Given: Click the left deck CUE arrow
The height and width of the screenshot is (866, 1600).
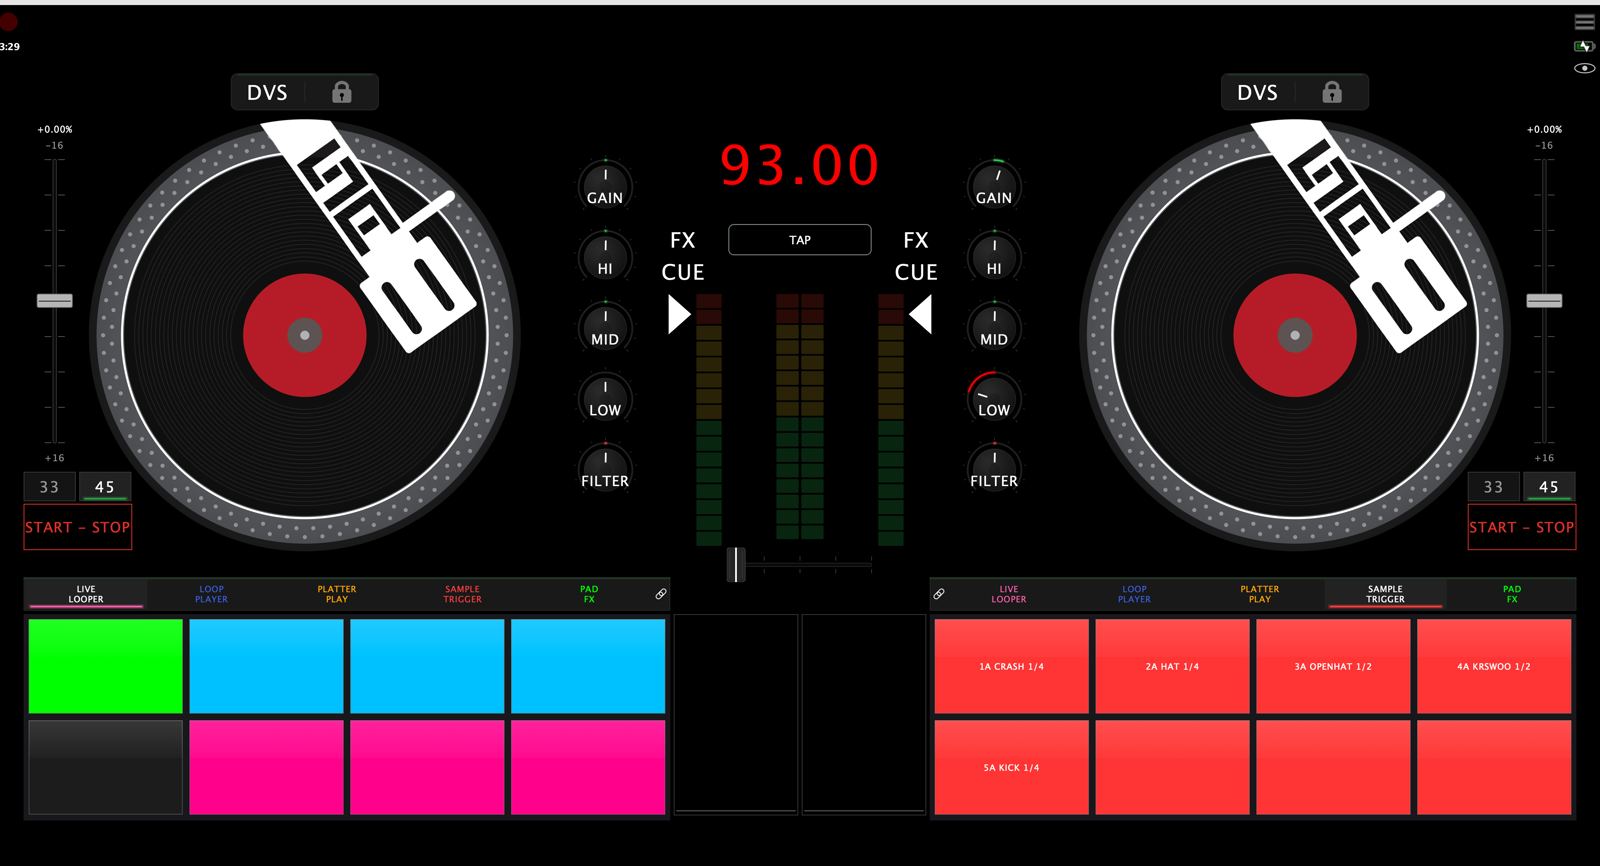Looking at the screenshot, I should (679, 314).
